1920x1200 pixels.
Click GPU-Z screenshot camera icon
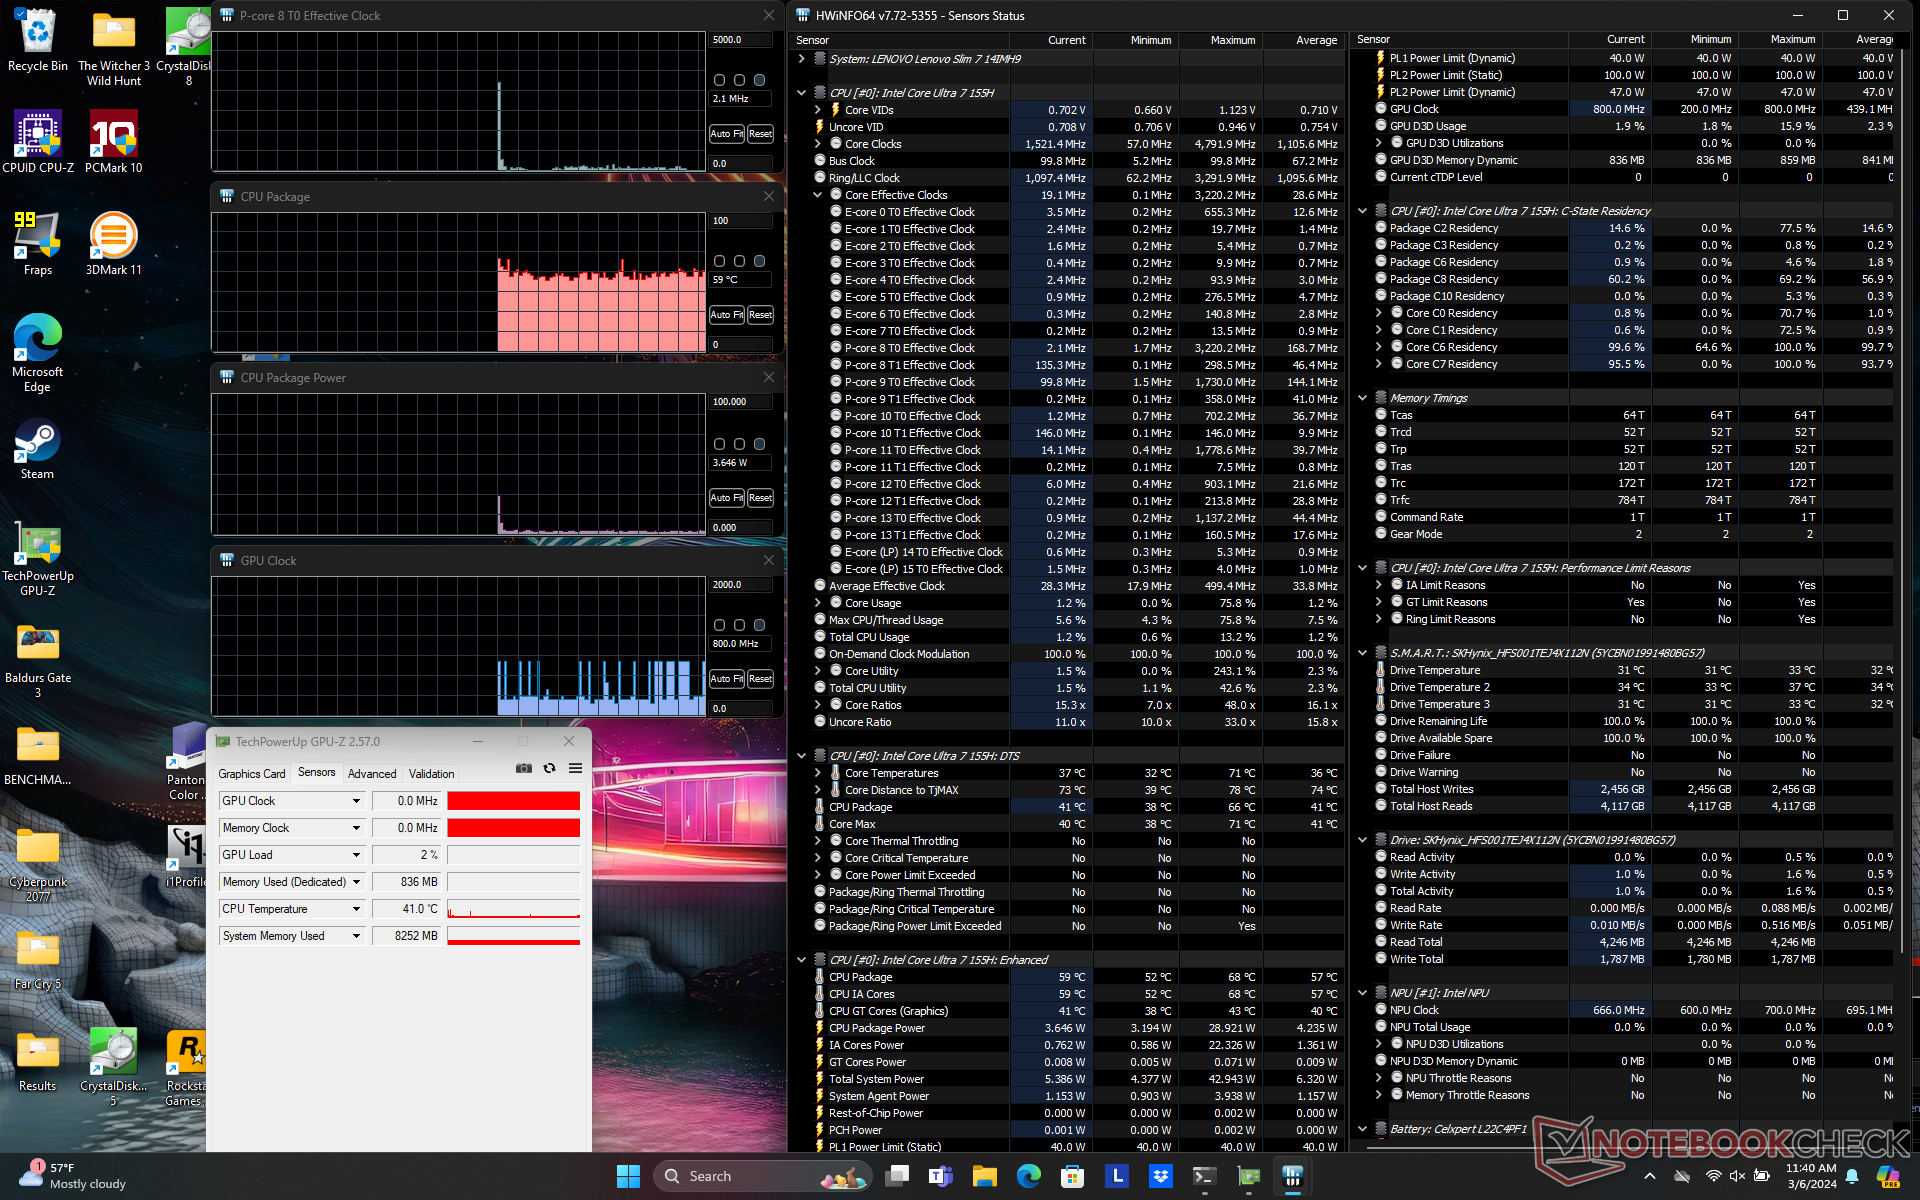[x=523, y=768]
